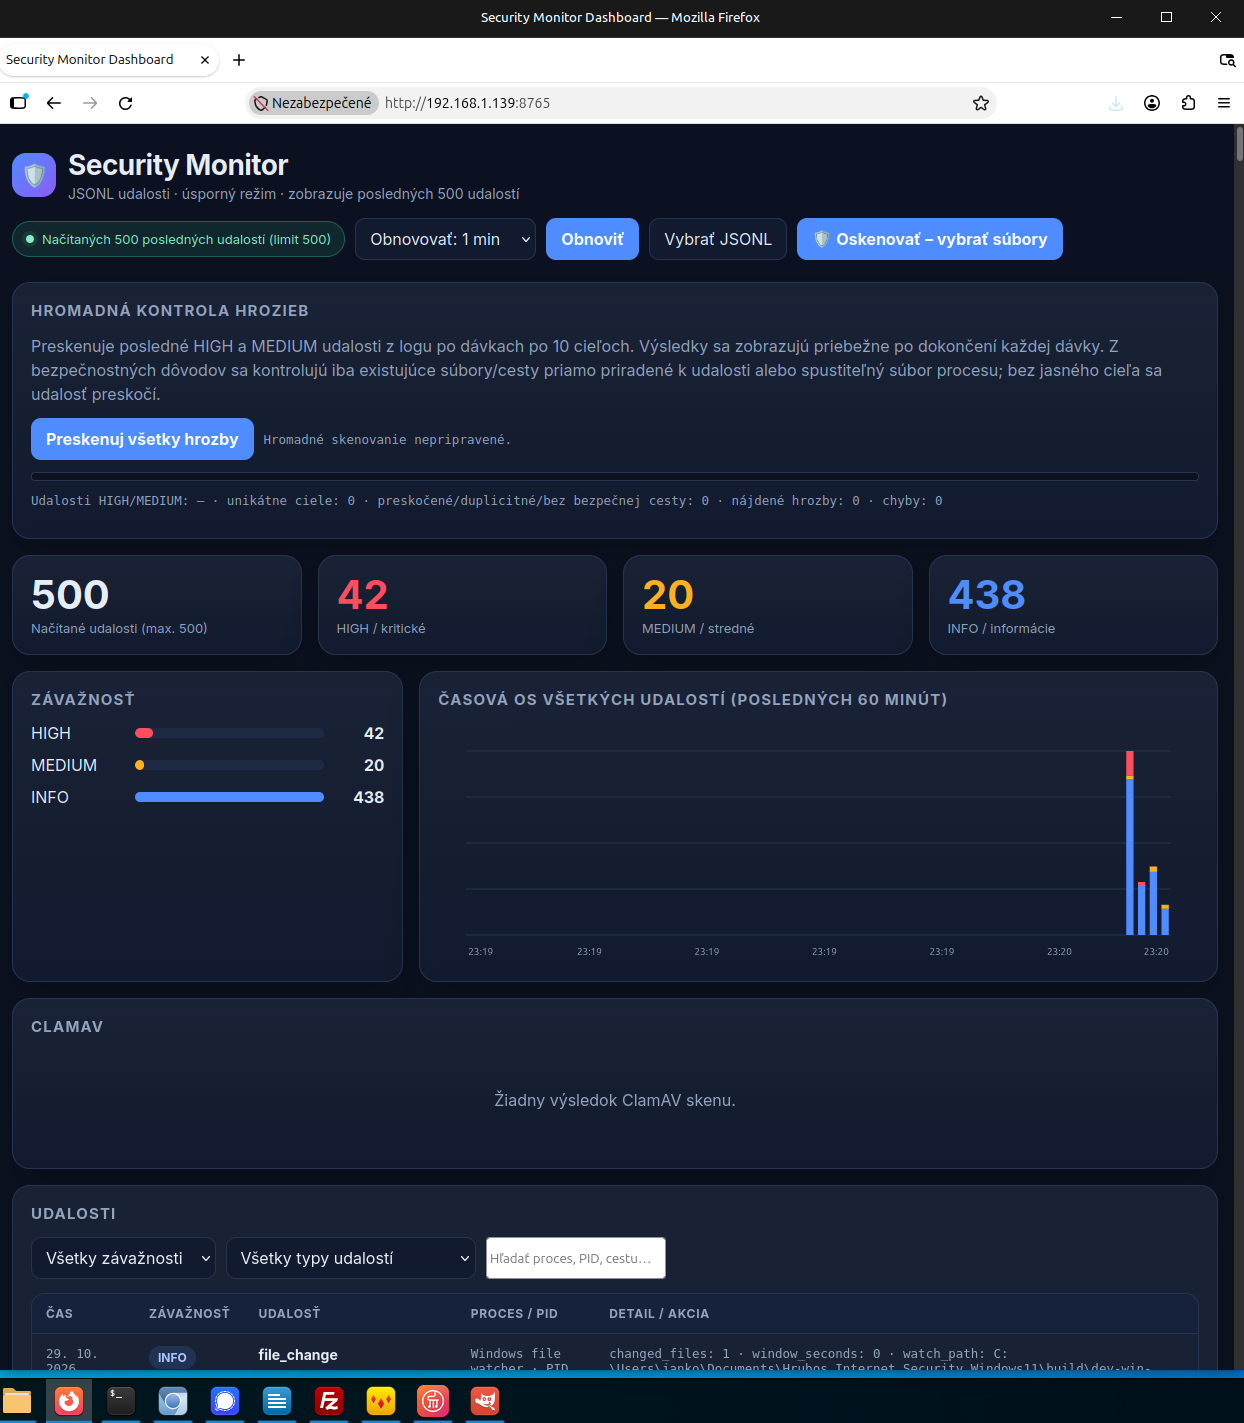Open the Firefox hamburger application menu
Screen dimensions: 1244x1423
1224,103
